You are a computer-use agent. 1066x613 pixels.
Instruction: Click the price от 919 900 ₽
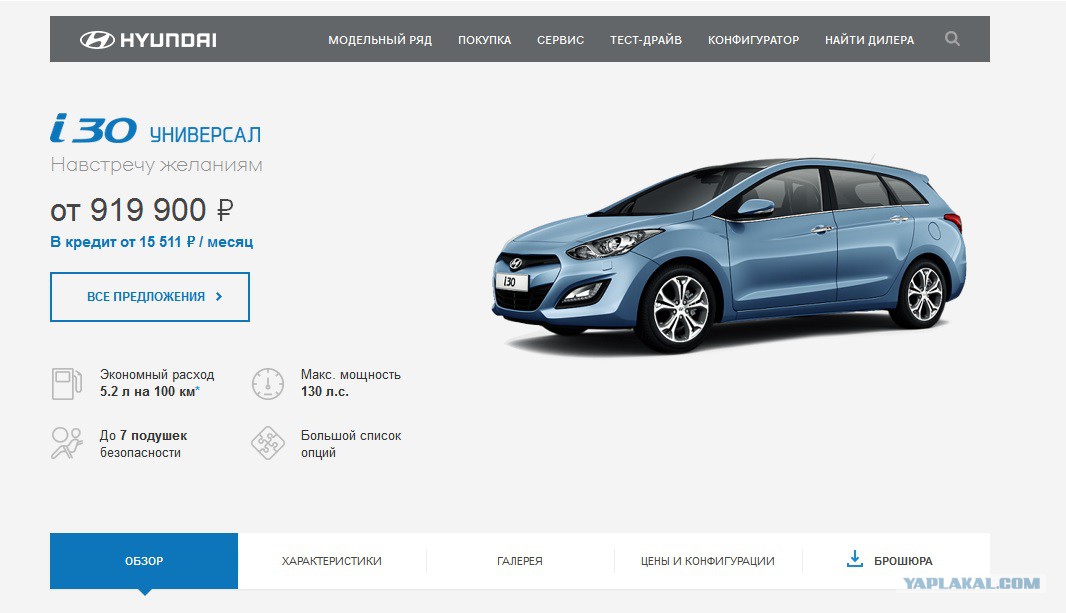[142, 210]
